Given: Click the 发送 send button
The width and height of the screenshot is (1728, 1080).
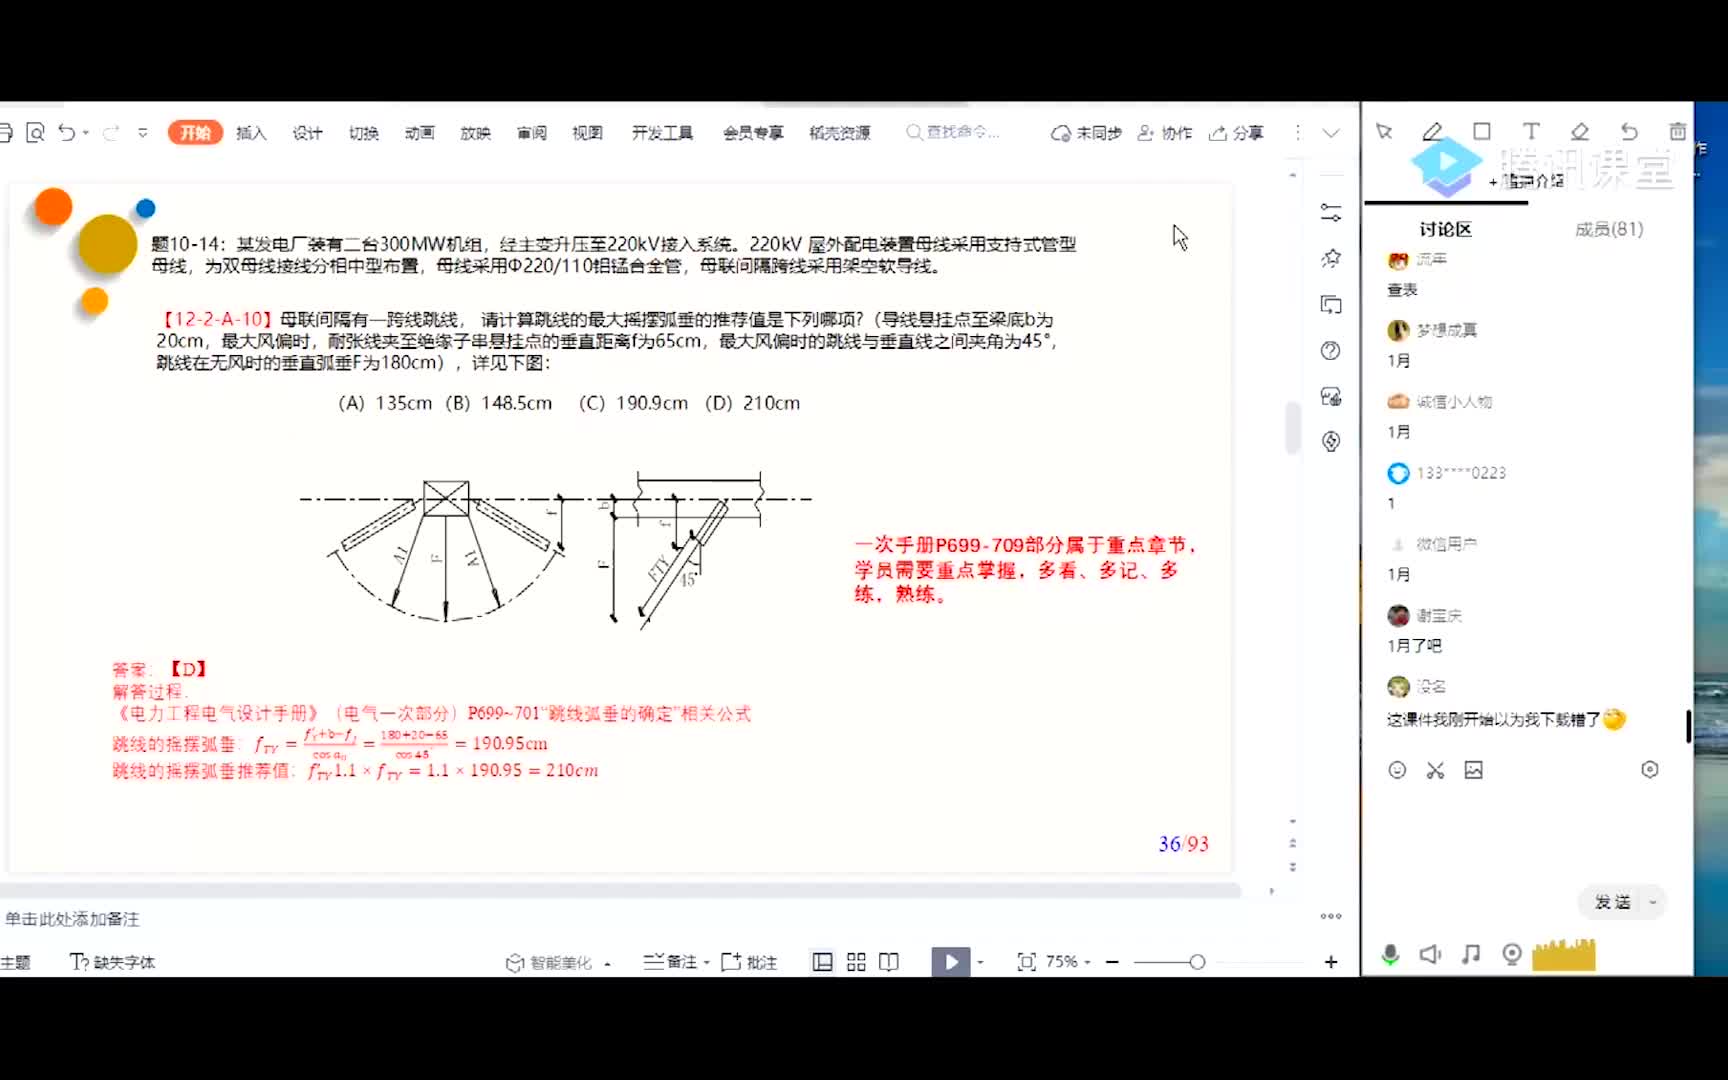Looking at the screenshot, I should click(x=1611, y=902).
